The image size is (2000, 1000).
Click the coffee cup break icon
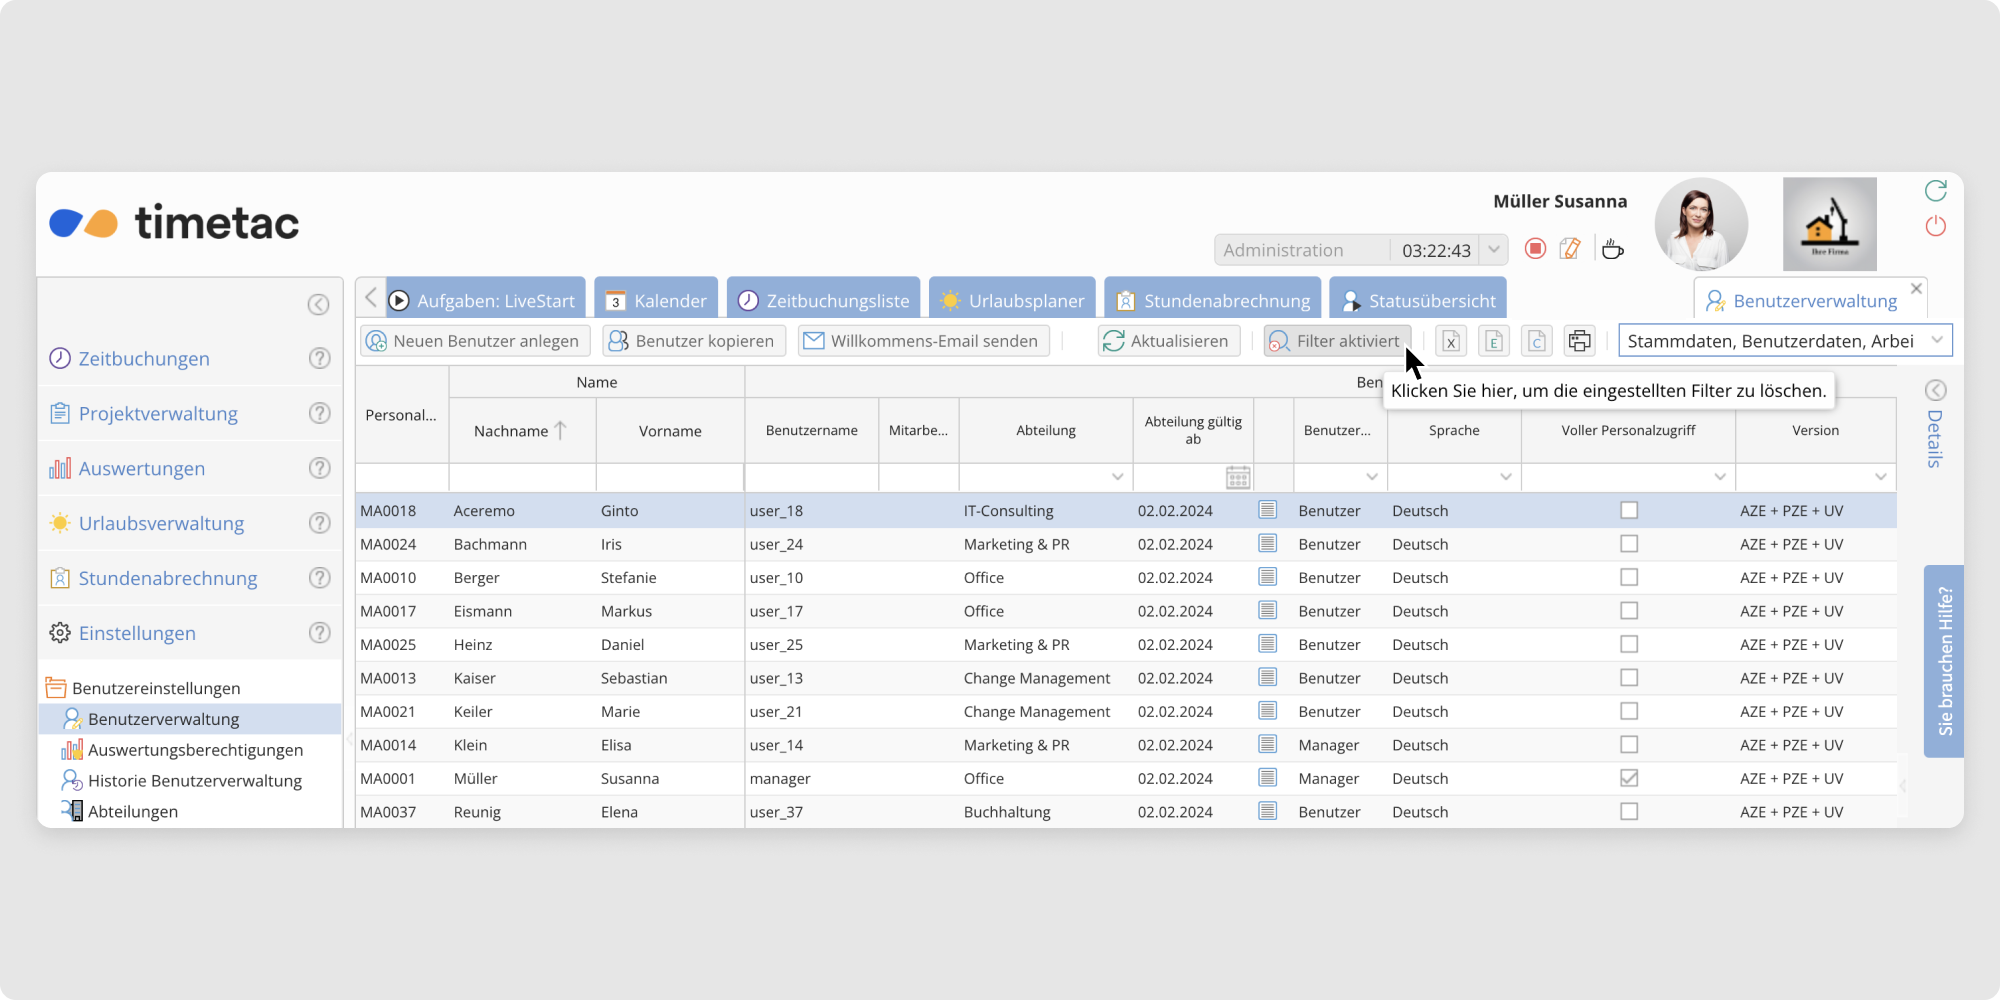(1612, 249)
